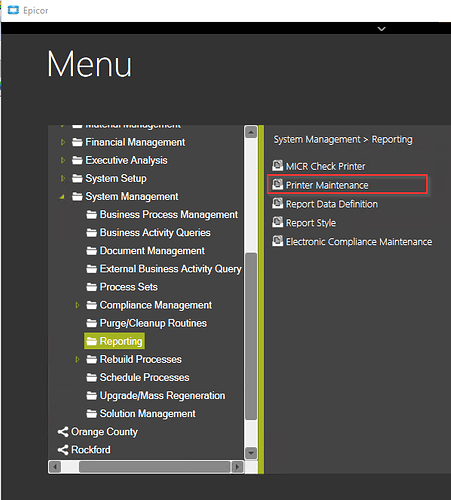The height and width of the screenshot is (500, 451).
Task: Click the tree scroll down arrow
Action: [x=251, y=453]
